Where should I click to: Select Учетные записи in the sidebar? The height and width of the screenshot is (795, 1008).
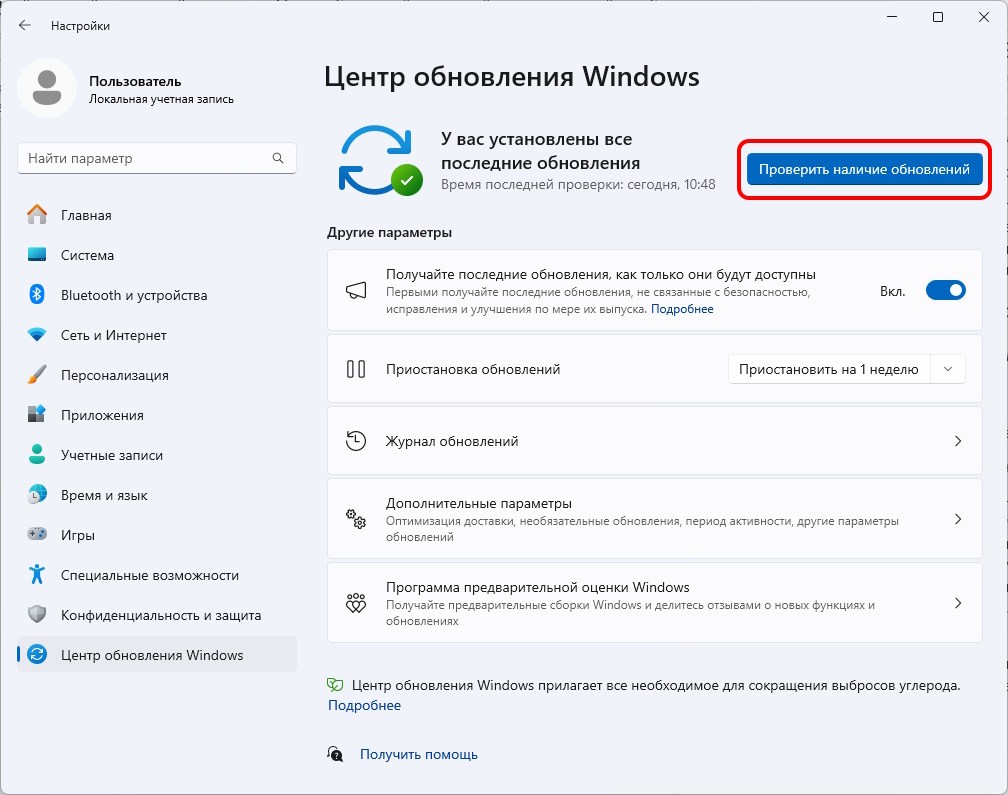pyautogui.click(x=111, y=455)
